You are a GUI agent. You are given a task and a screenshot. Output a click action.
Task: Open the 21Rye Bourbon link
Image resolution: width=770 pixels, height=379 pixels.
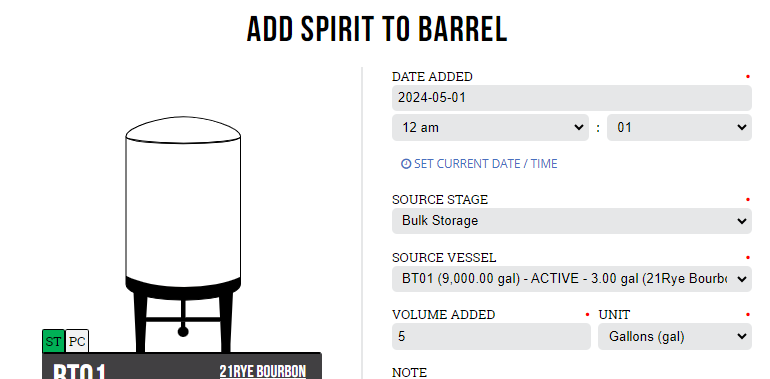point(263,372)
